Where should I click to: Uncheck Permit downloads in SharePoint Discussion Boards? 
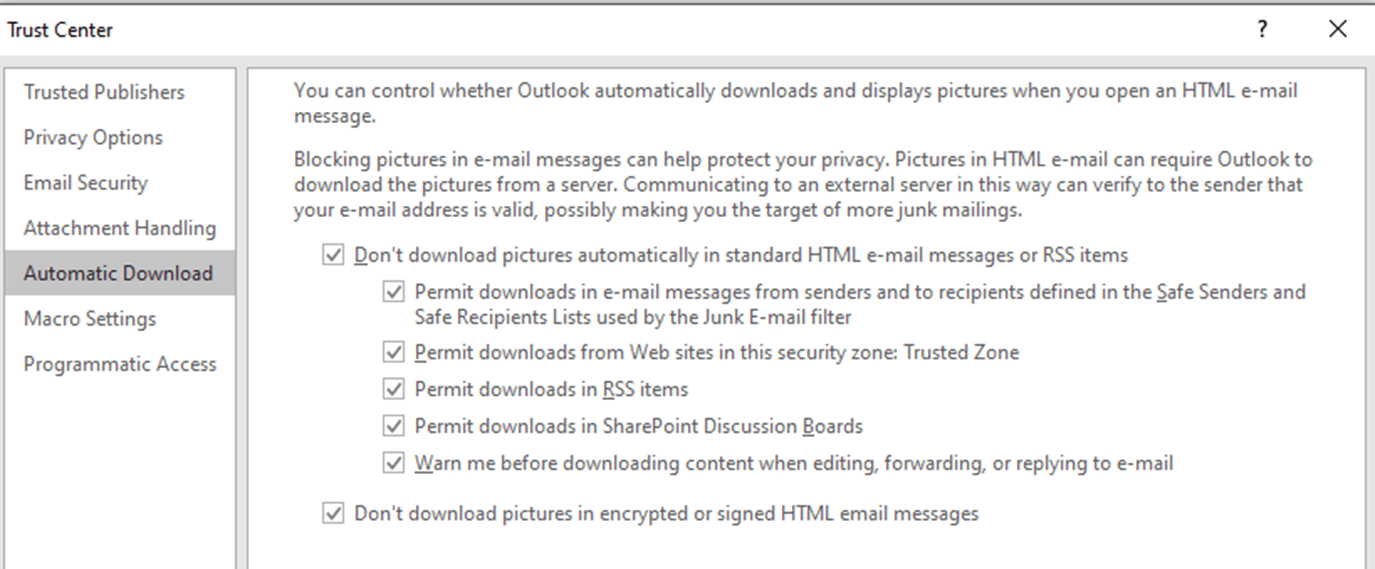394,426
